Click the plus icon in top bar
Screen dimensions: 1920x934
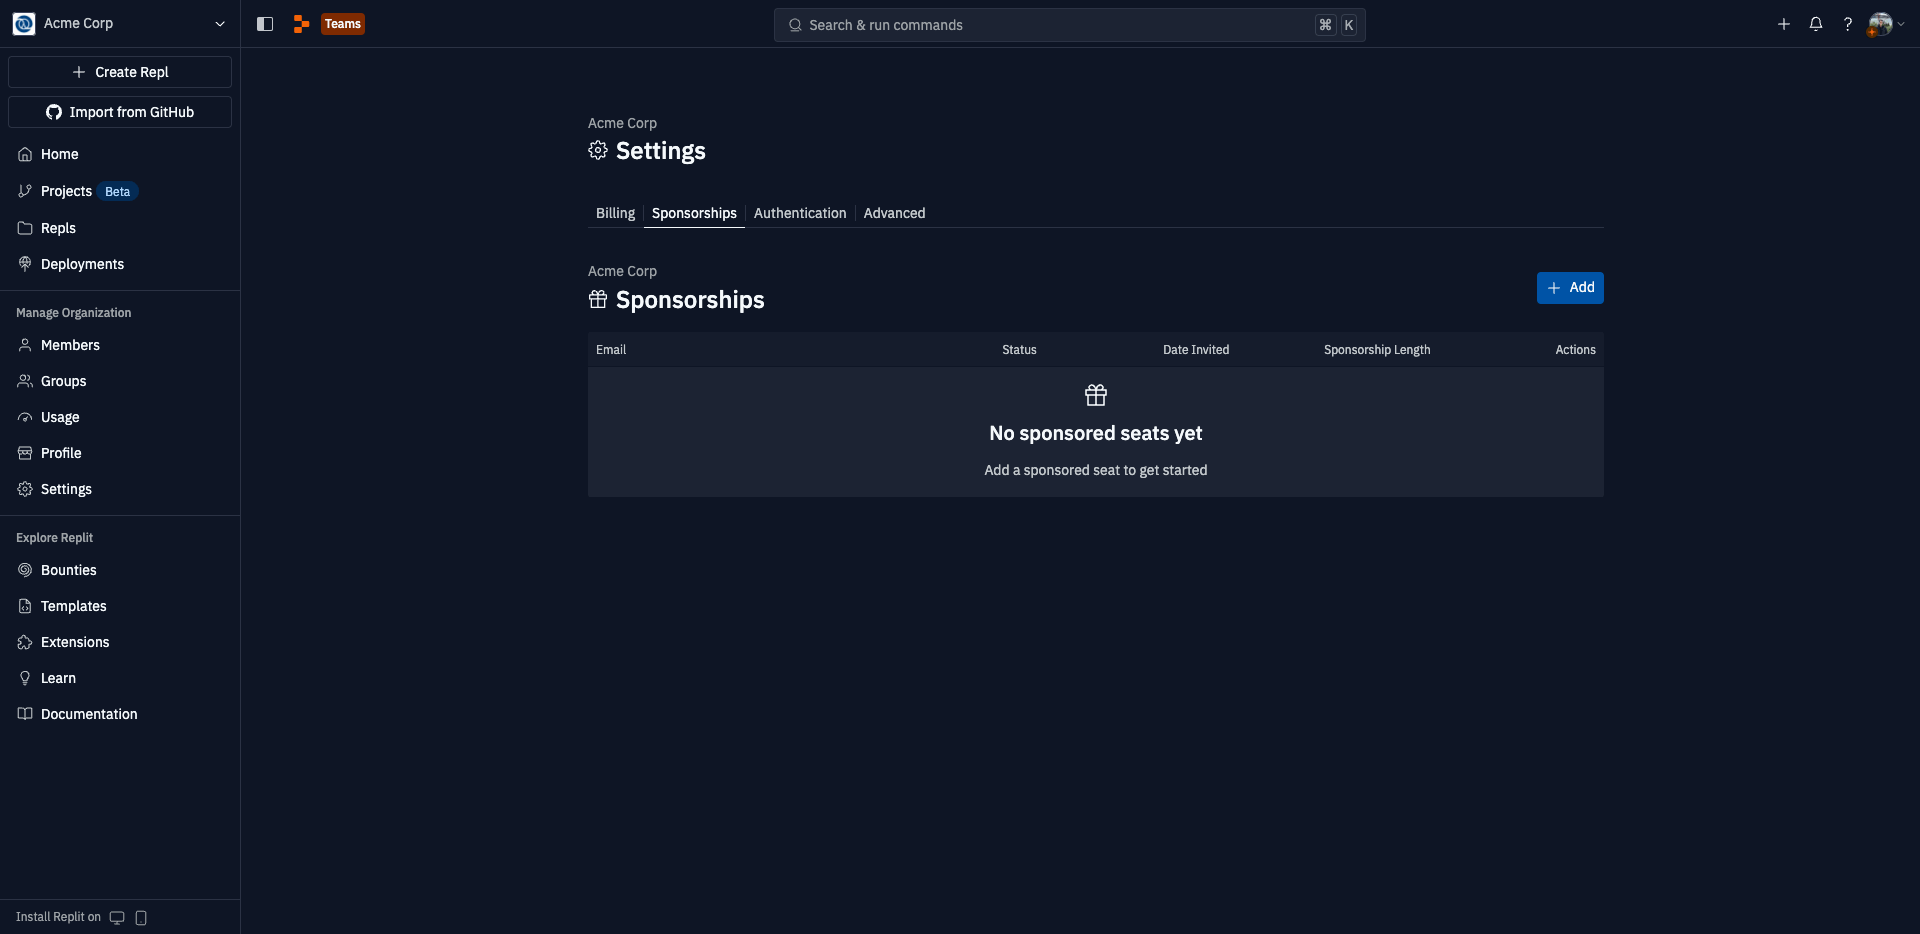coord(1784,24)
